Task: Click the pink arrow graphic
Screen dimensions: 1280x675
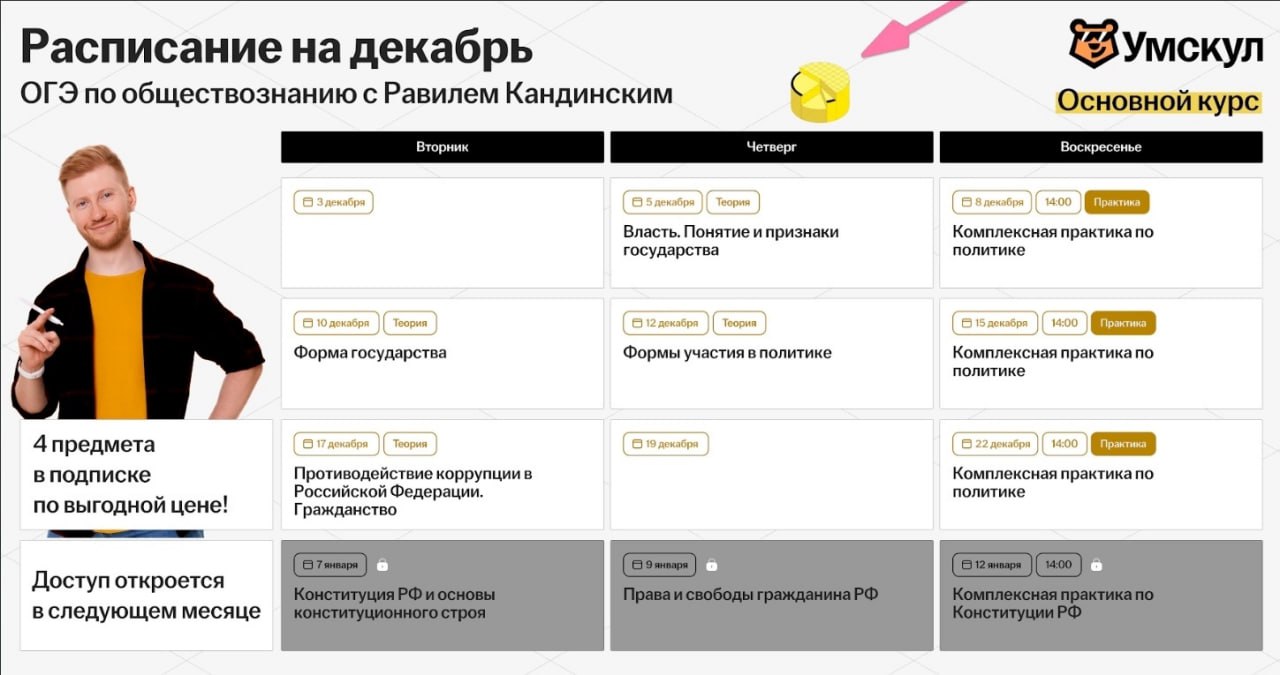Action: click(x=905, y=28)
